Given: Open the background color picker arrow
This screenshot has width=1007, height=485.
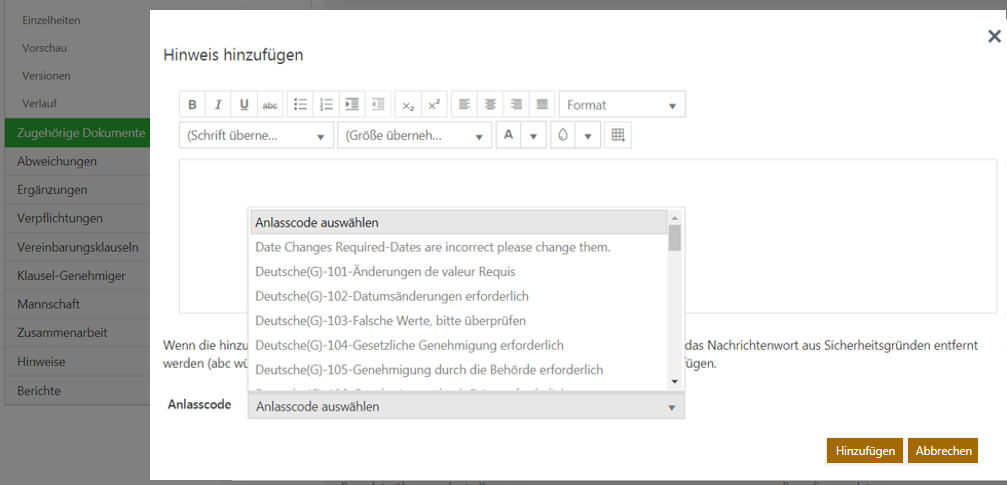Looking at the screenshot, I should coord(588,135).
